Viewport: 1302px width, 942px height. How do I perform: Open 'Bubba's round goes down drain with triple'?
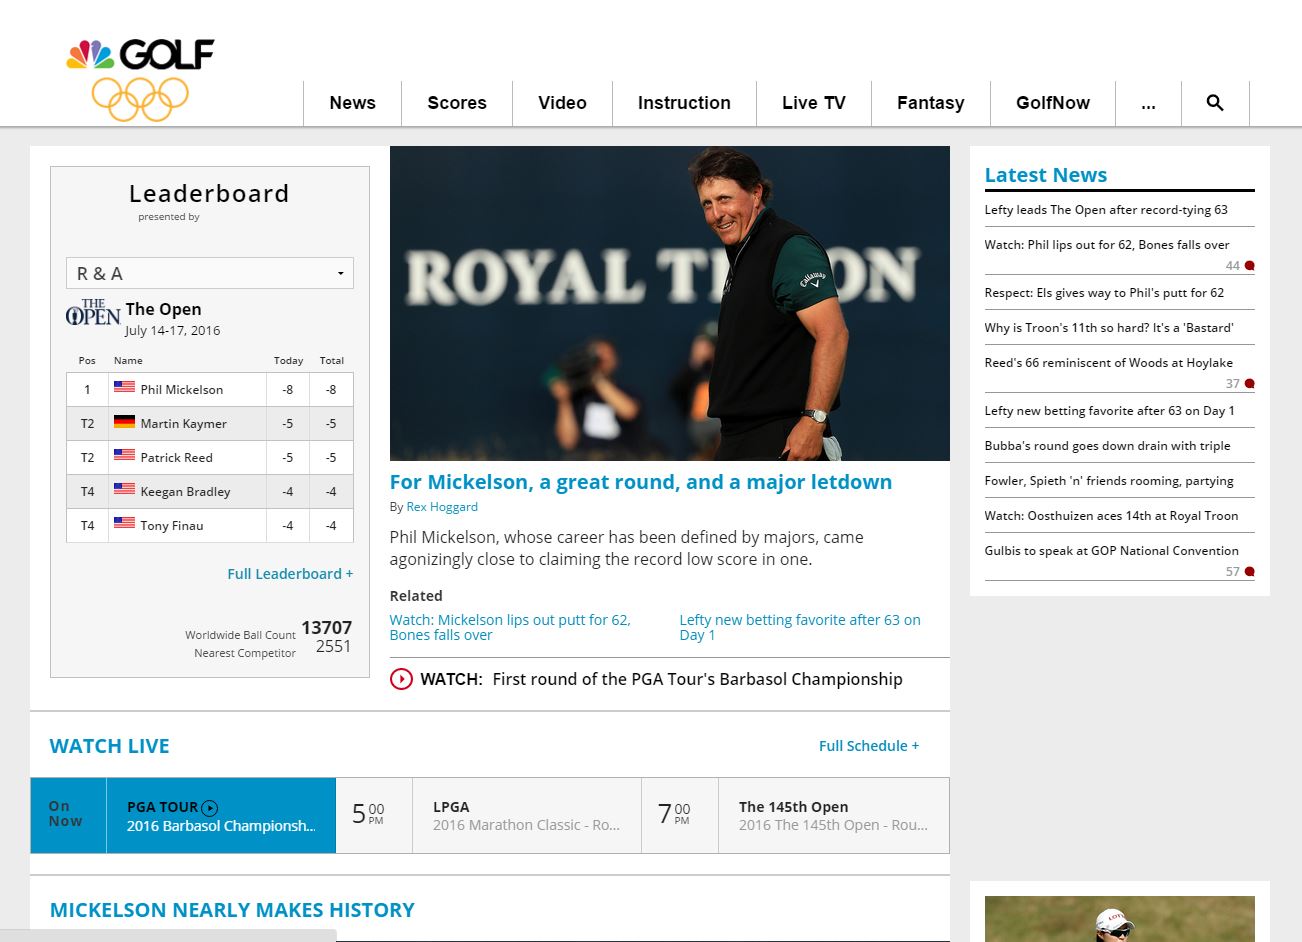point(1108,446)
